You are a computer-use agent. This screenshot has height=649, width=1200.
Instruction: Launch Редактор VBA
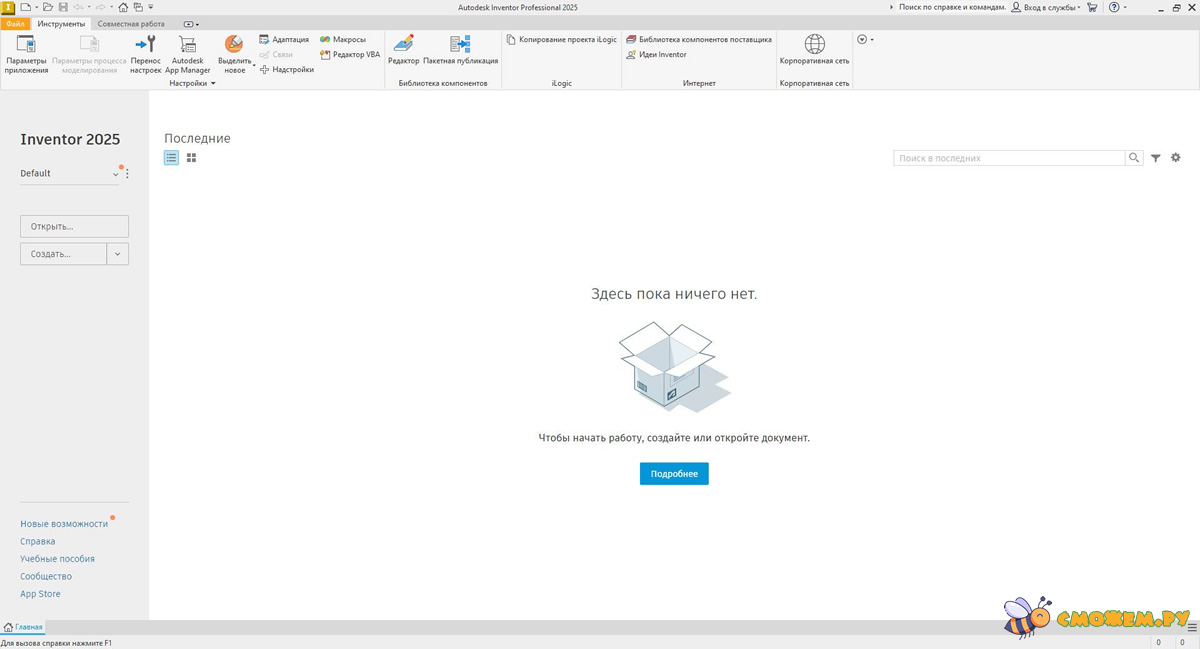coord(350,55)
